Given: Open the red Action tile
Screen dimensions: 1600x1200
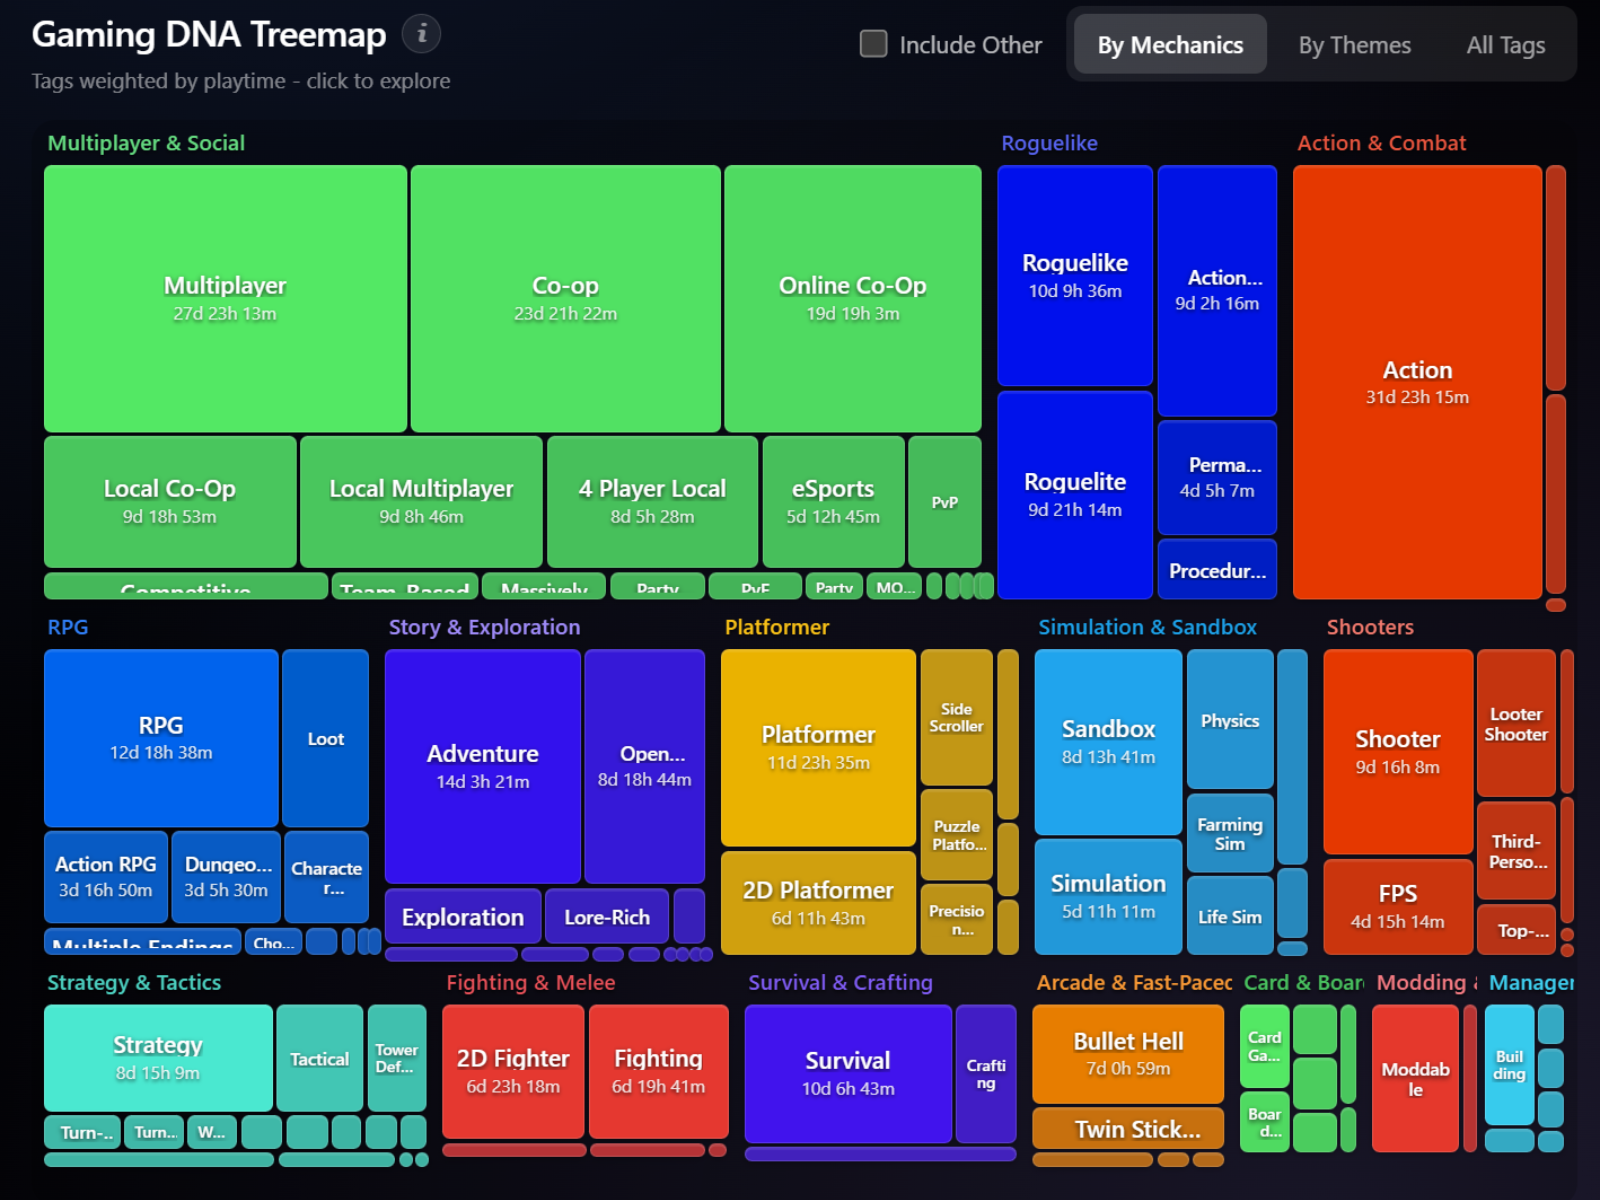Looking at the screenshot, I should (1416, 382).
